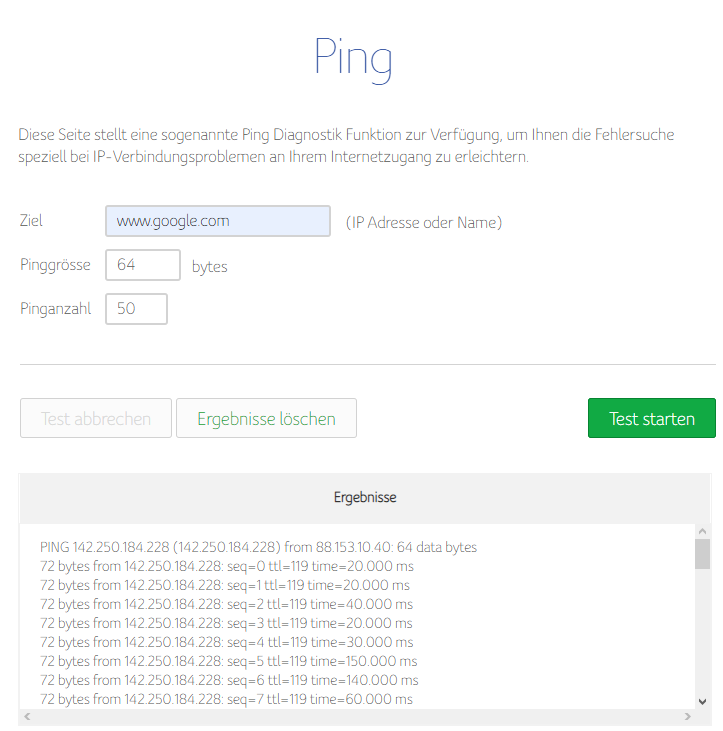Click the Test abbrechen button
723x731 pixels.
point(96,419)
